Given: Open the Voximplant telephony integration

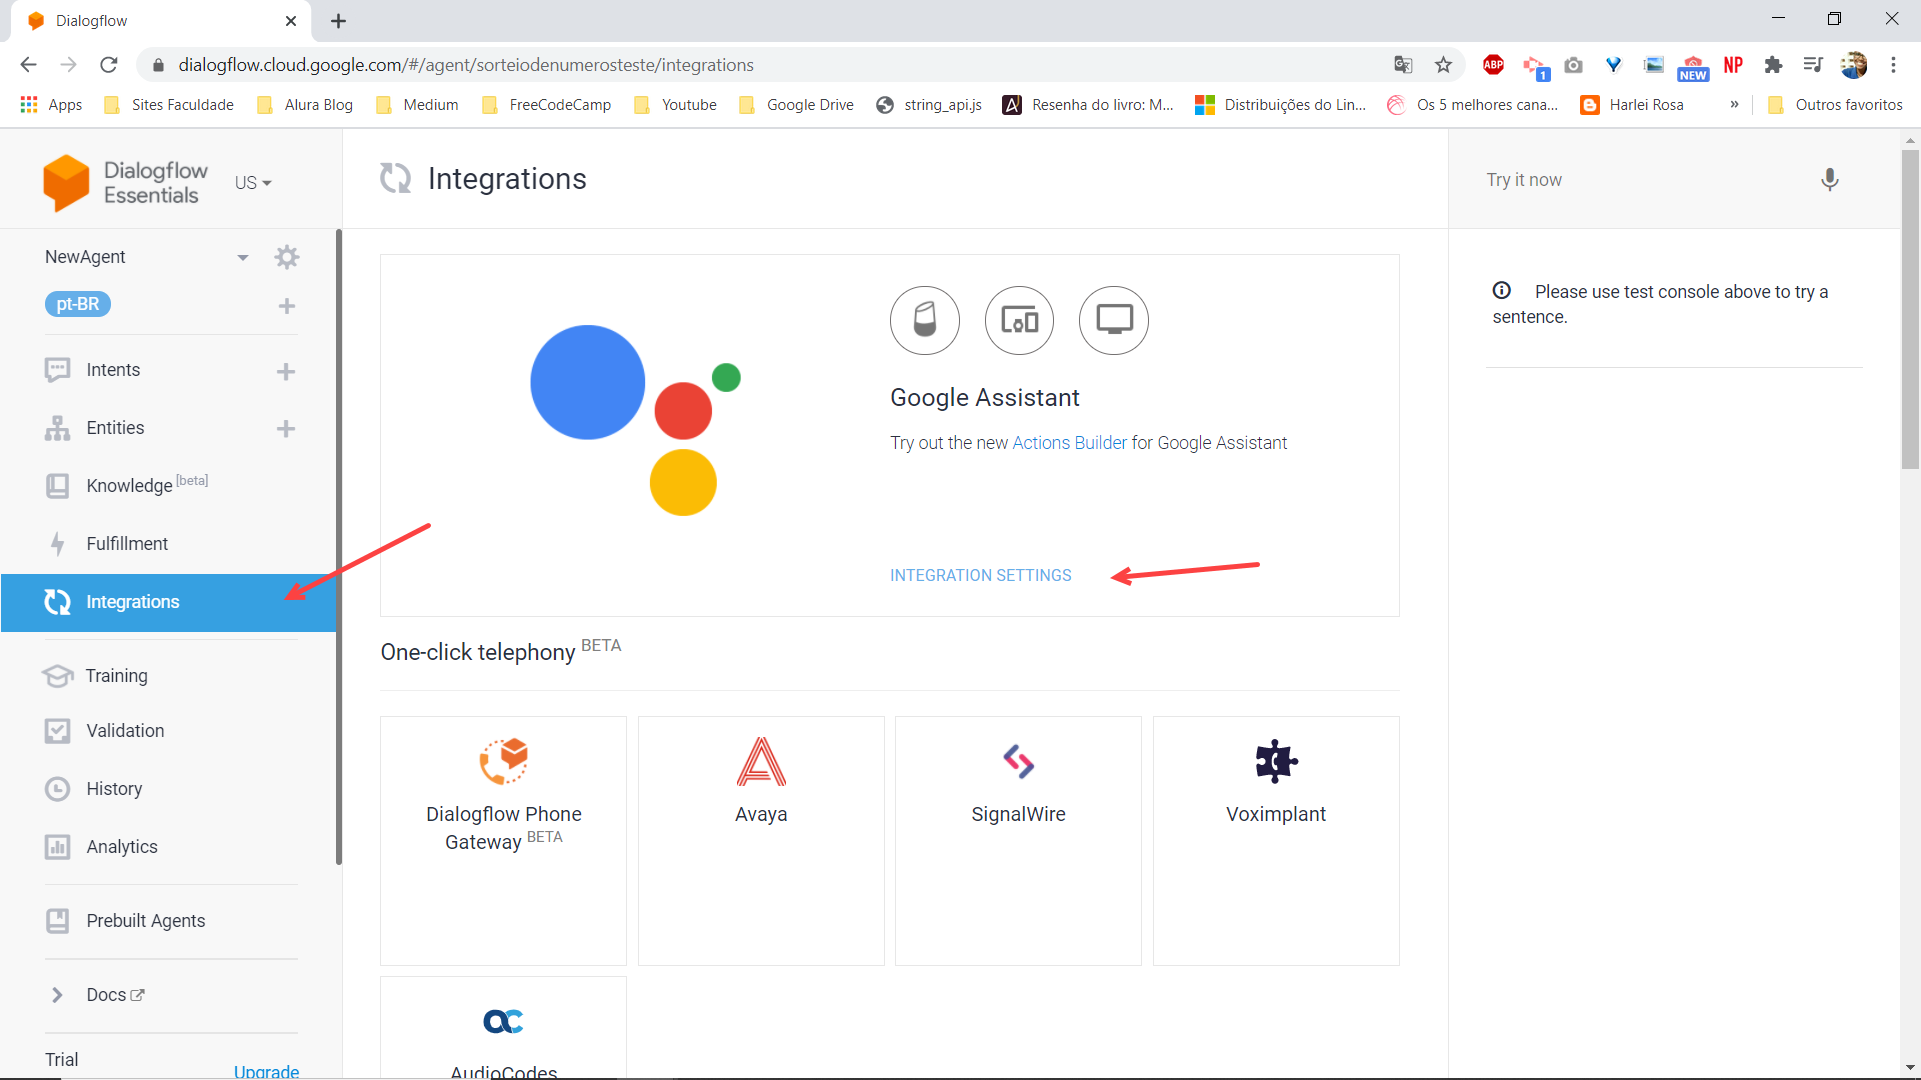Looking at the screenshot, I should pos(1276,841).
